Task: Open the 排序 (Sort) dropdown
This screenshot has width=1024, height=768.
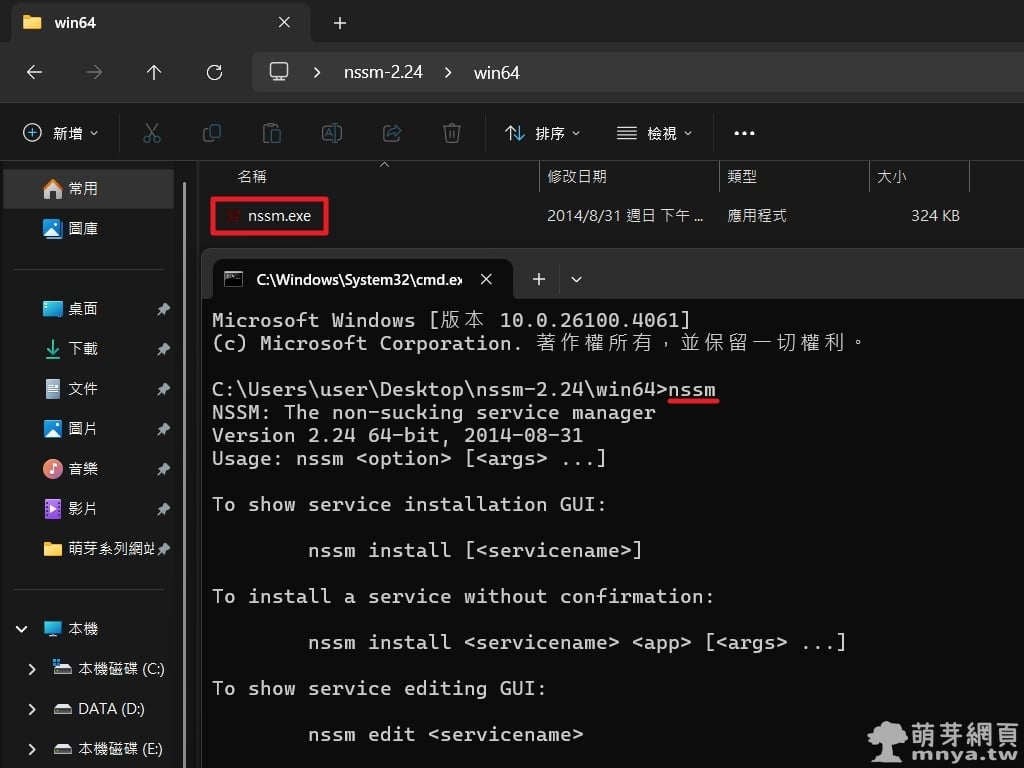Action: [542, 133]
